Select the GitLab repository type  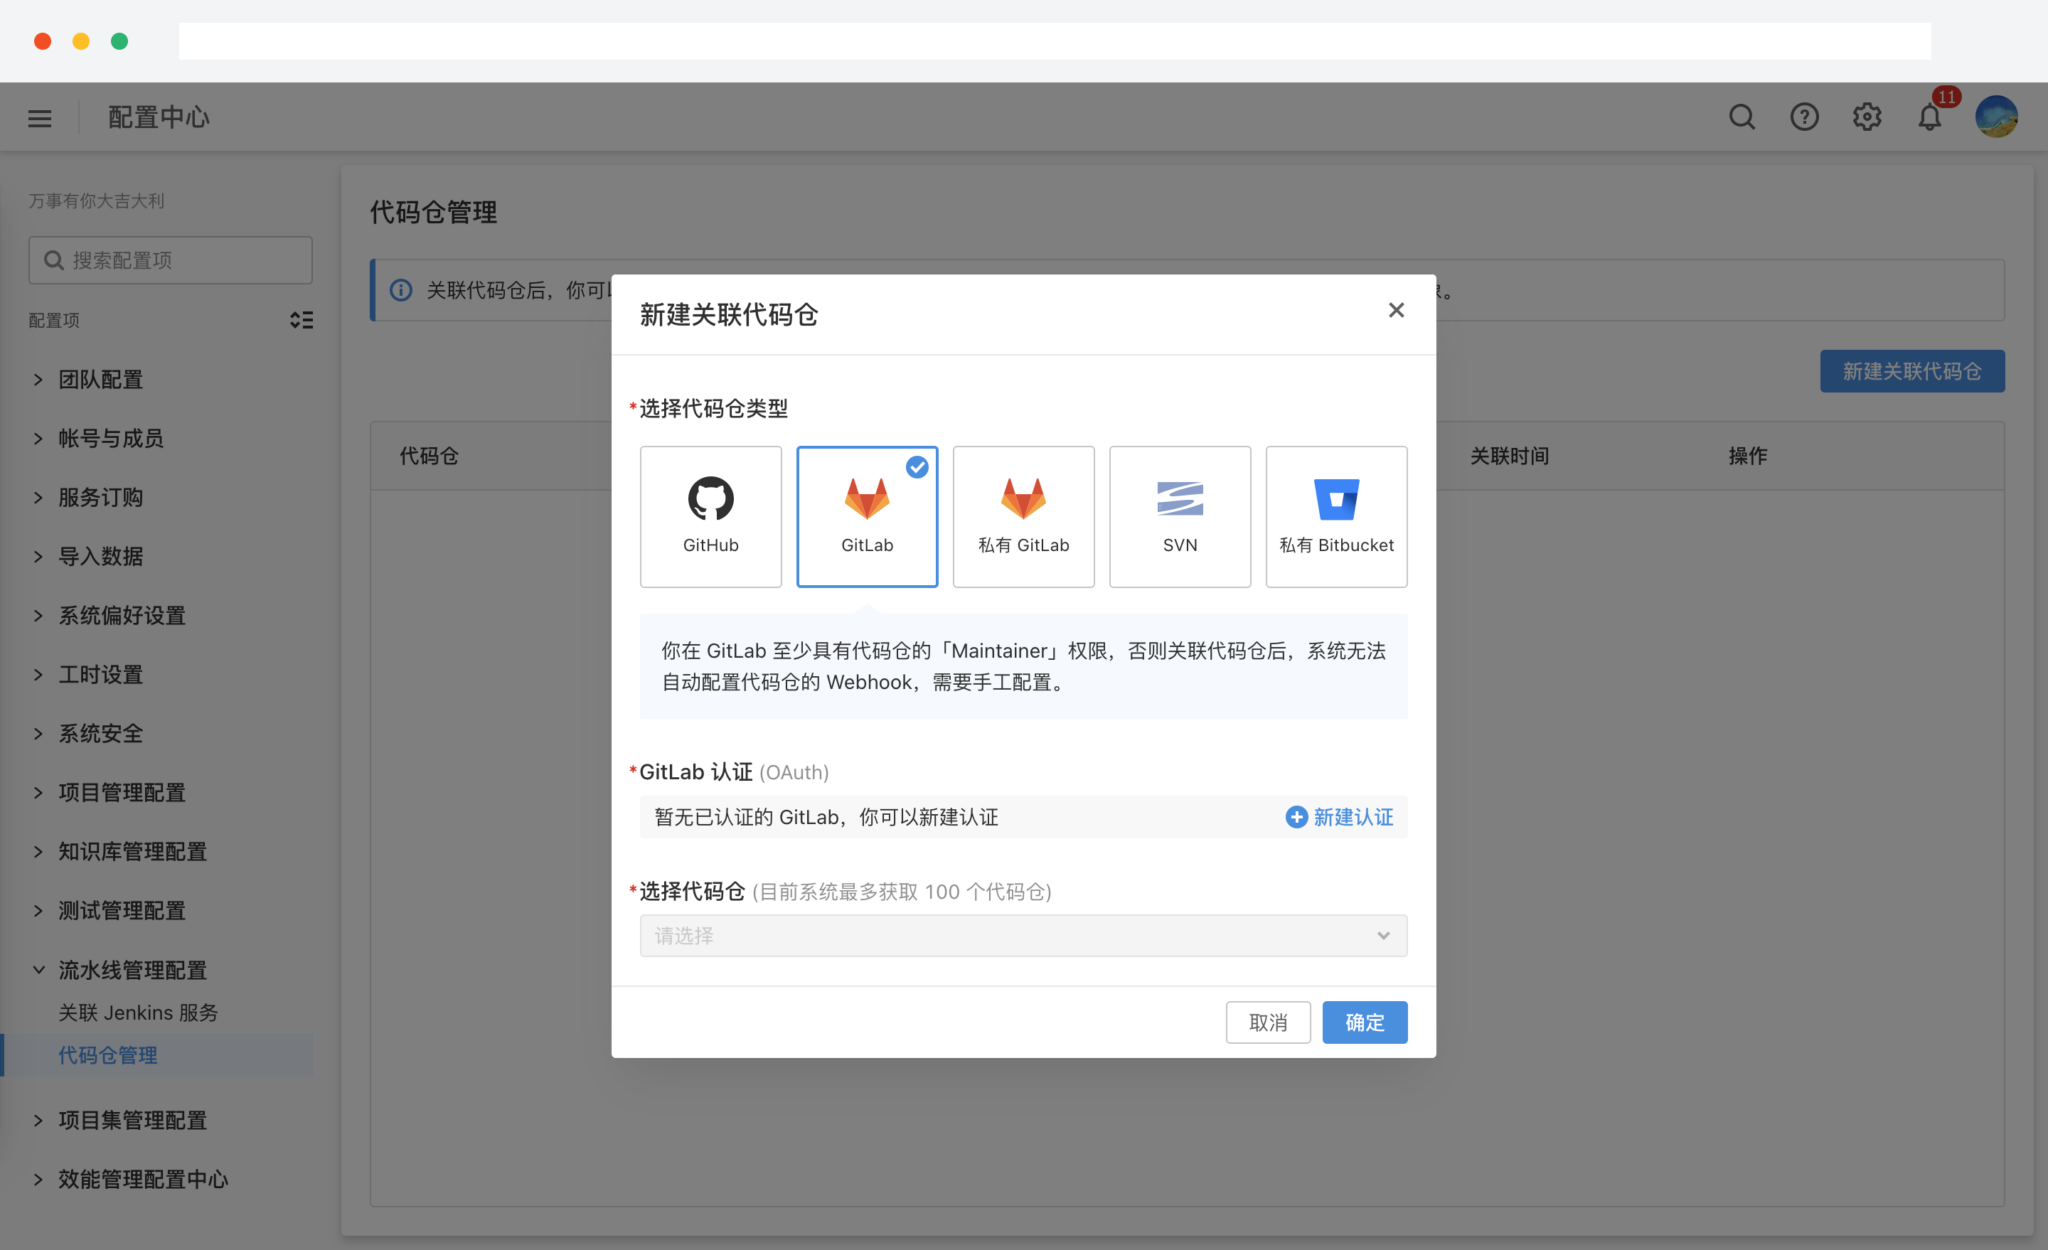(x=866, y=516)
